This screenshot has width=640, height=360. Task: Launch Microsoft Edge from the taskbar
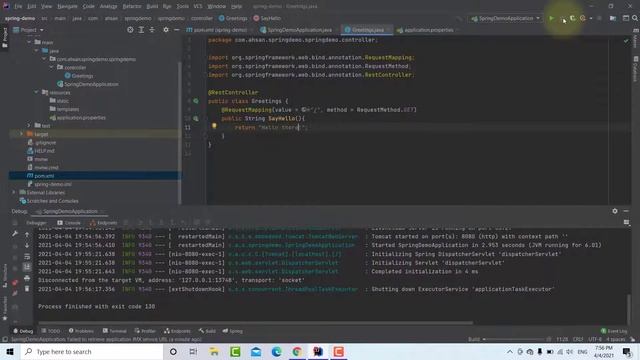(276, 351)
